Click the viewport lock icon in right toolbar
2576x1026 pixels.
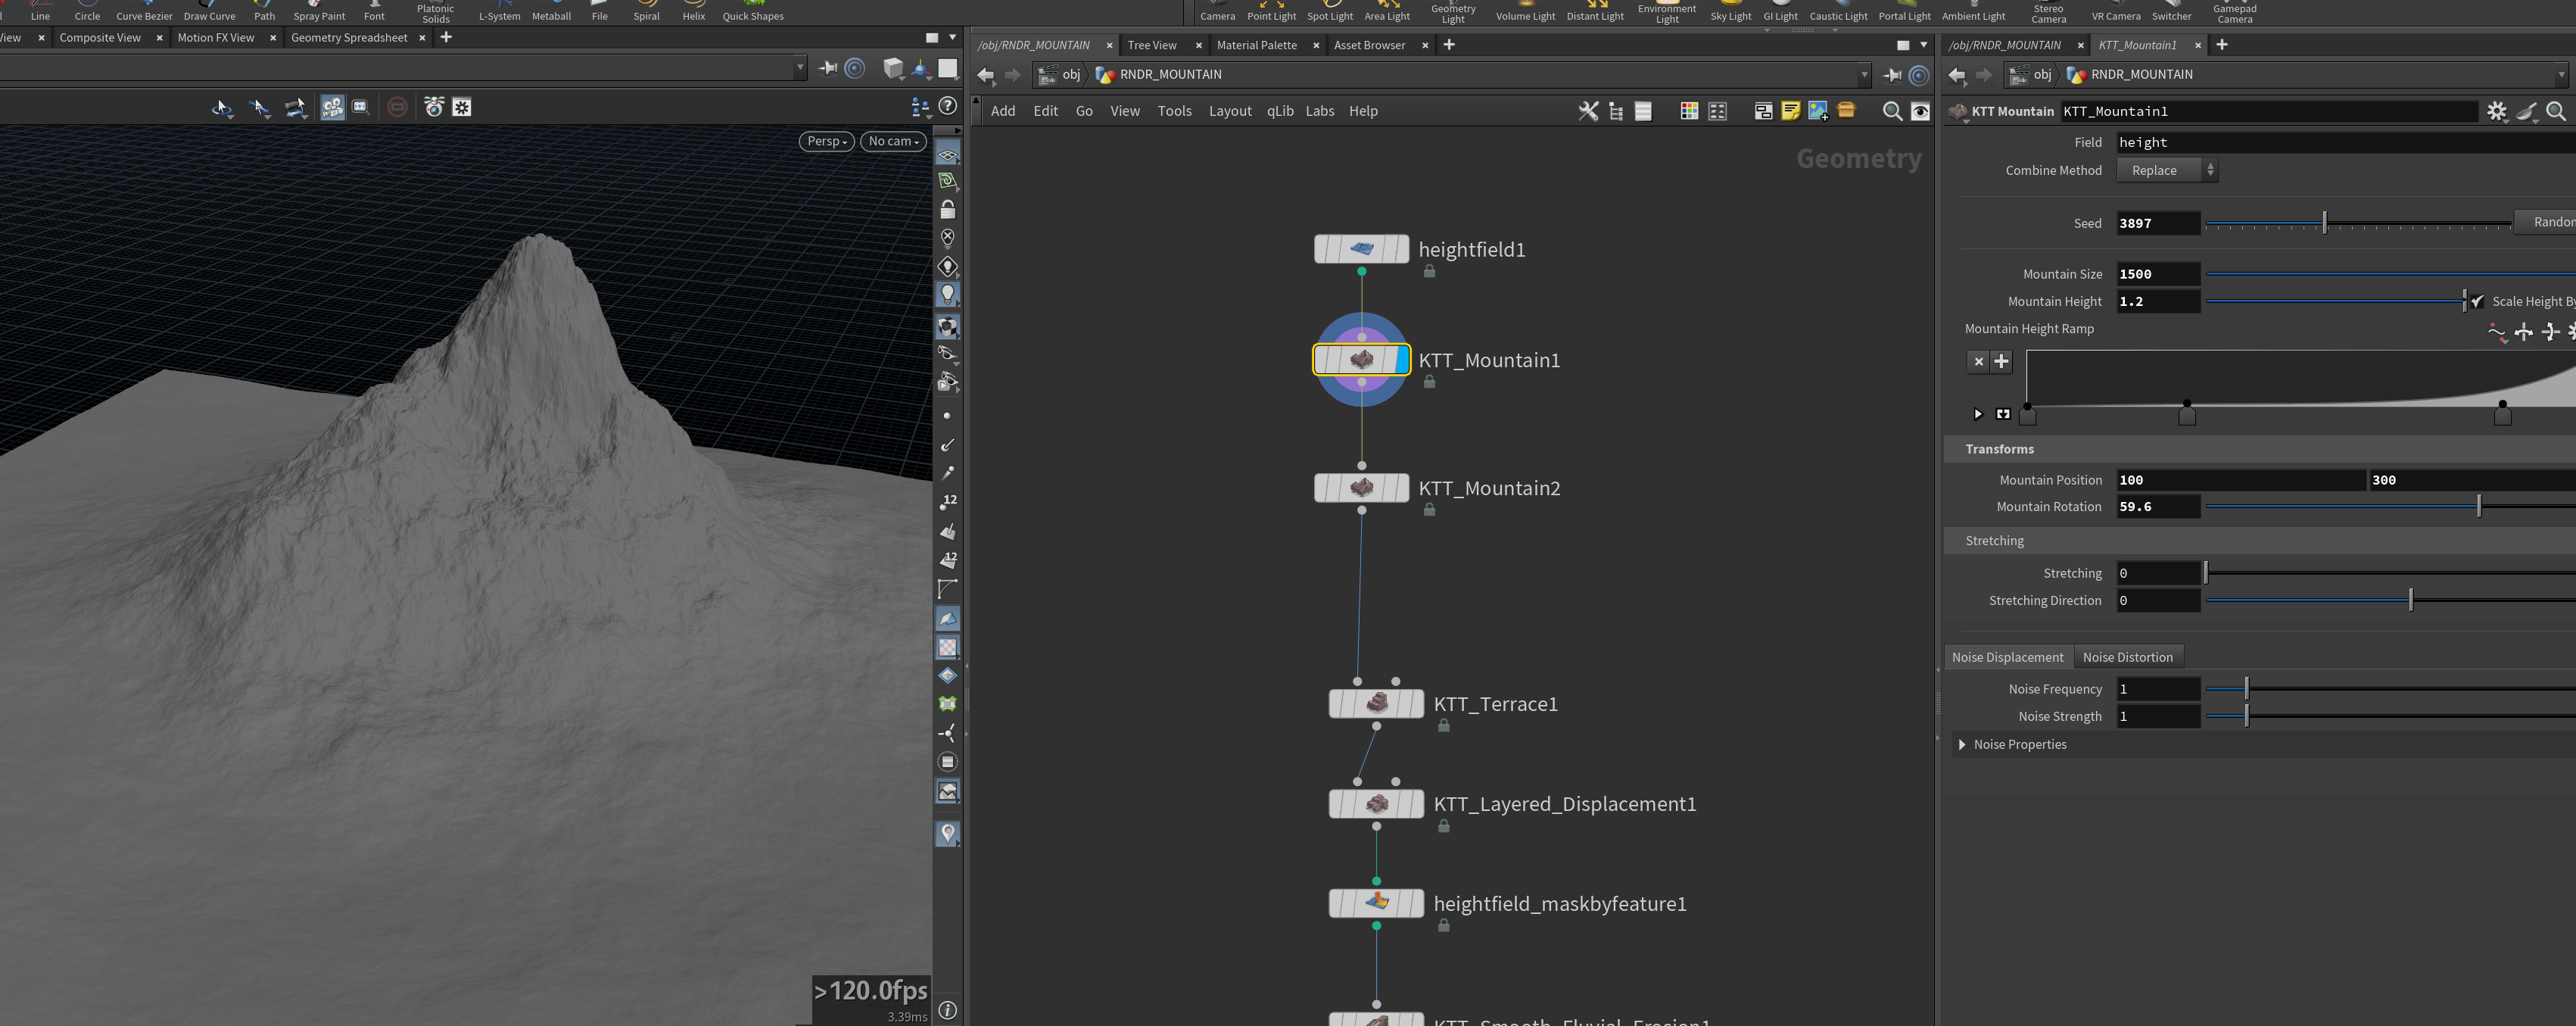pyautogui.click(x=947, y=209)
